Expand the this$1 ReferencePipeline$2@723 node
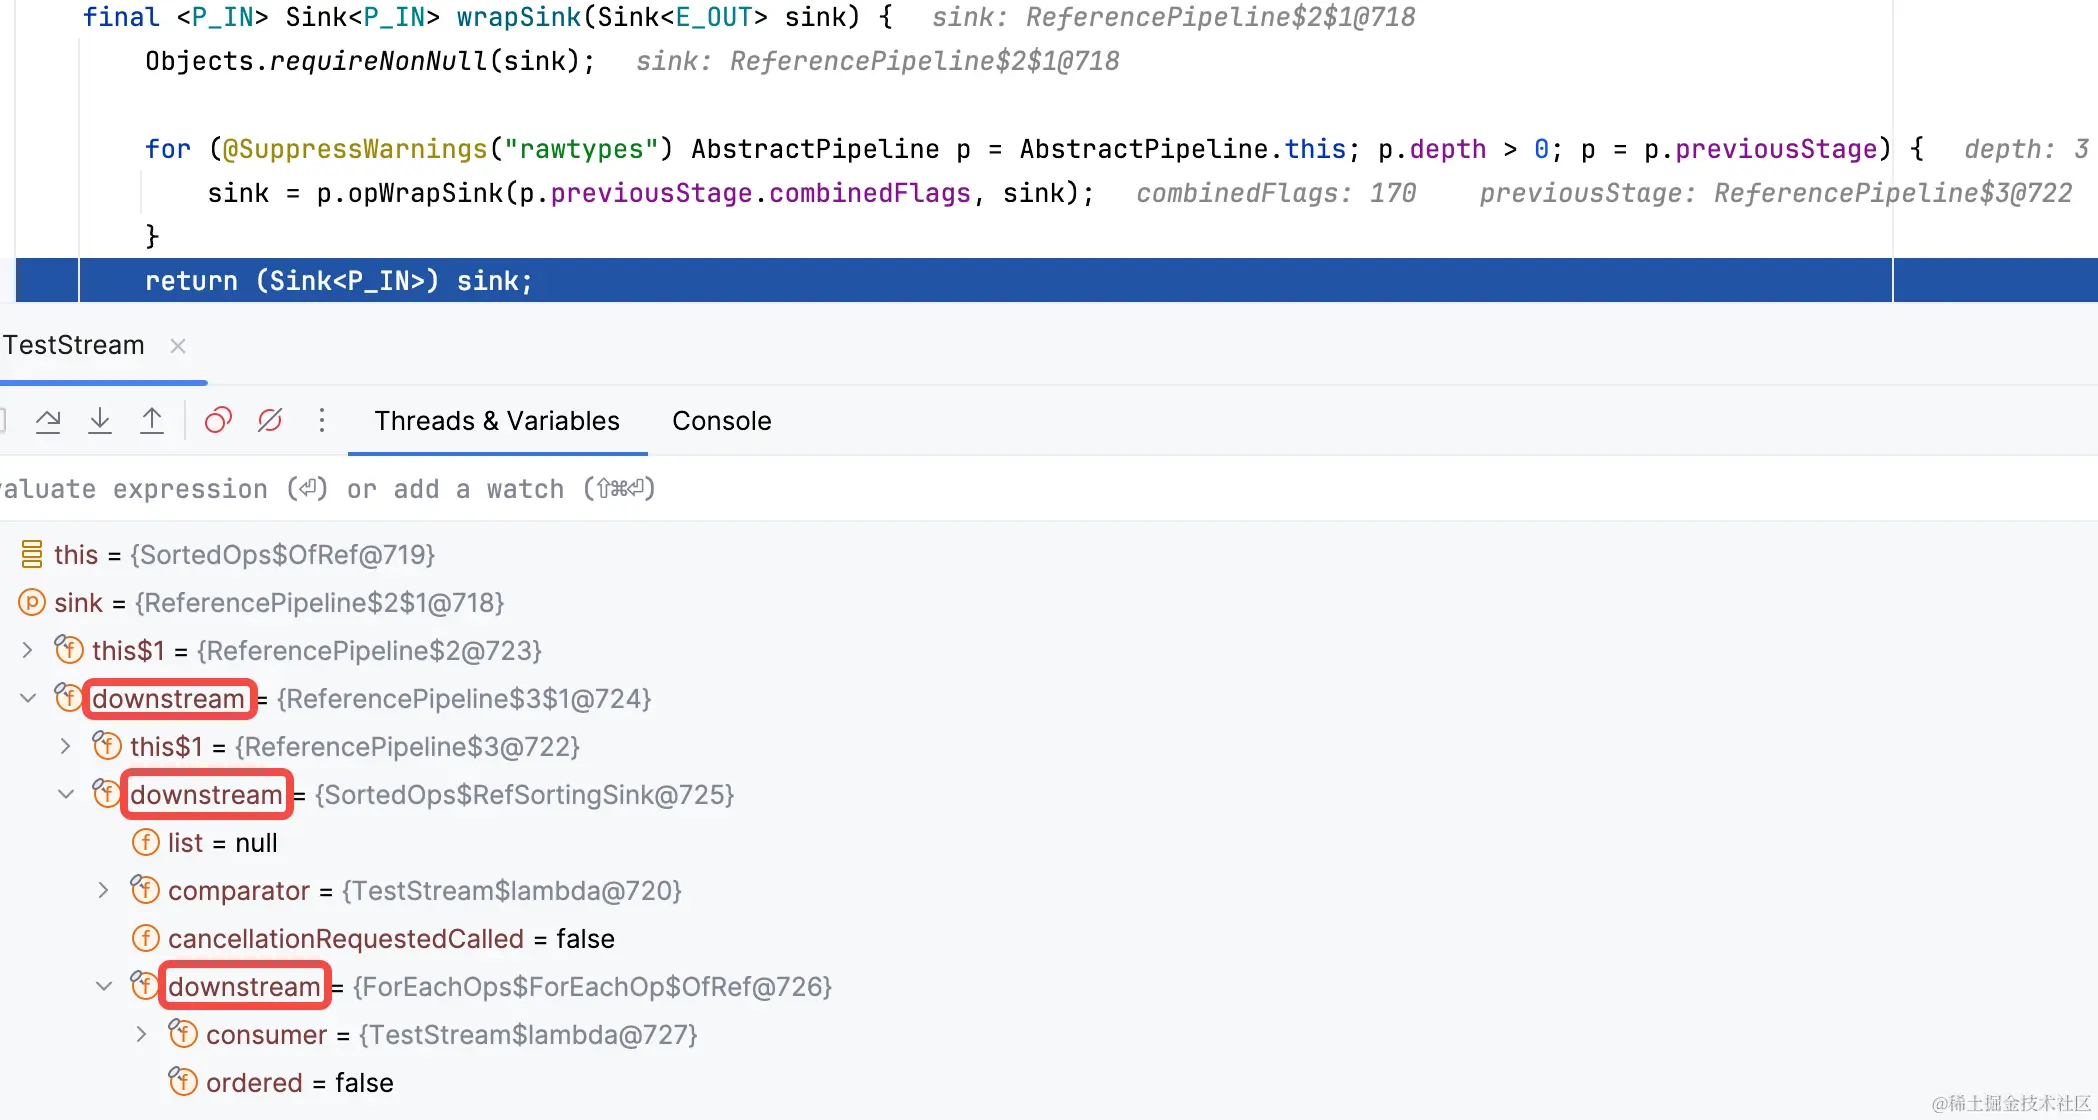The width and height of the screenshot is (2098, 1120). pyautogui.click(x=28, y=651)
